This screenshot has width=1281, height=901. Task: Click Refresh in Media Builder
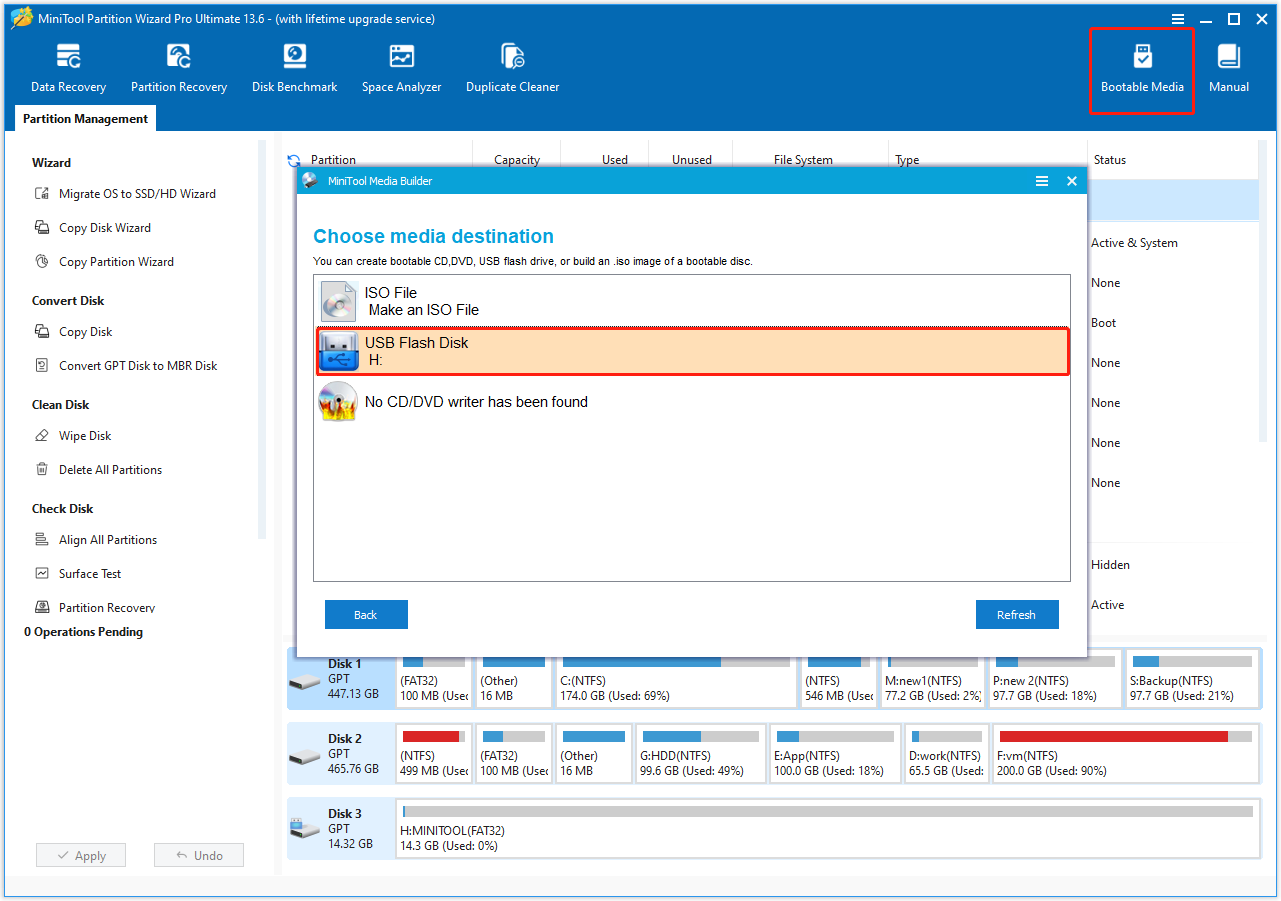coord(1017,615)
